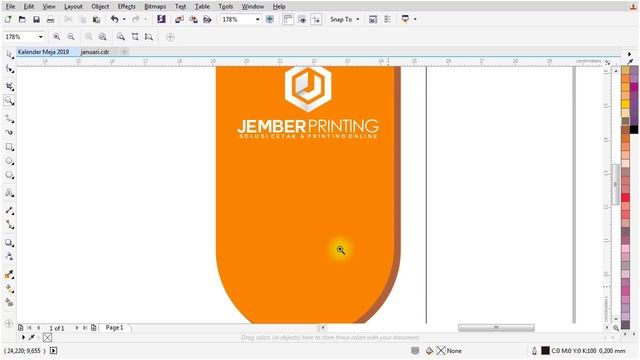The width and height of the screenshot is (640, 360).
Task: Switch to the januari.cdr document tab
Action: tap(95, 52)
